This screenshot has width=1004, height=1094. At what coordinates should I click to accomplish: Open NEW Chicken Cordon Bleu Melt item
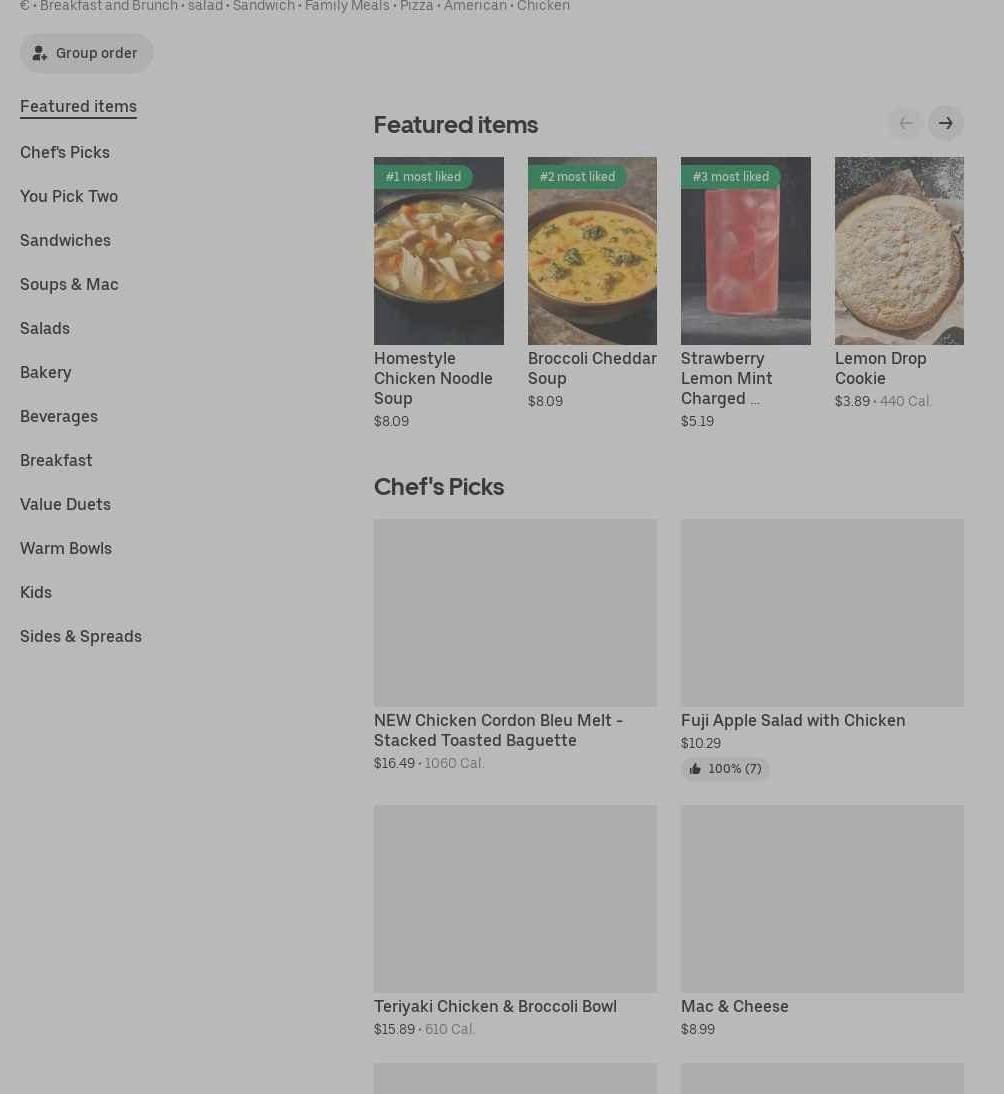pyautogui.click(x=515, y=644)
